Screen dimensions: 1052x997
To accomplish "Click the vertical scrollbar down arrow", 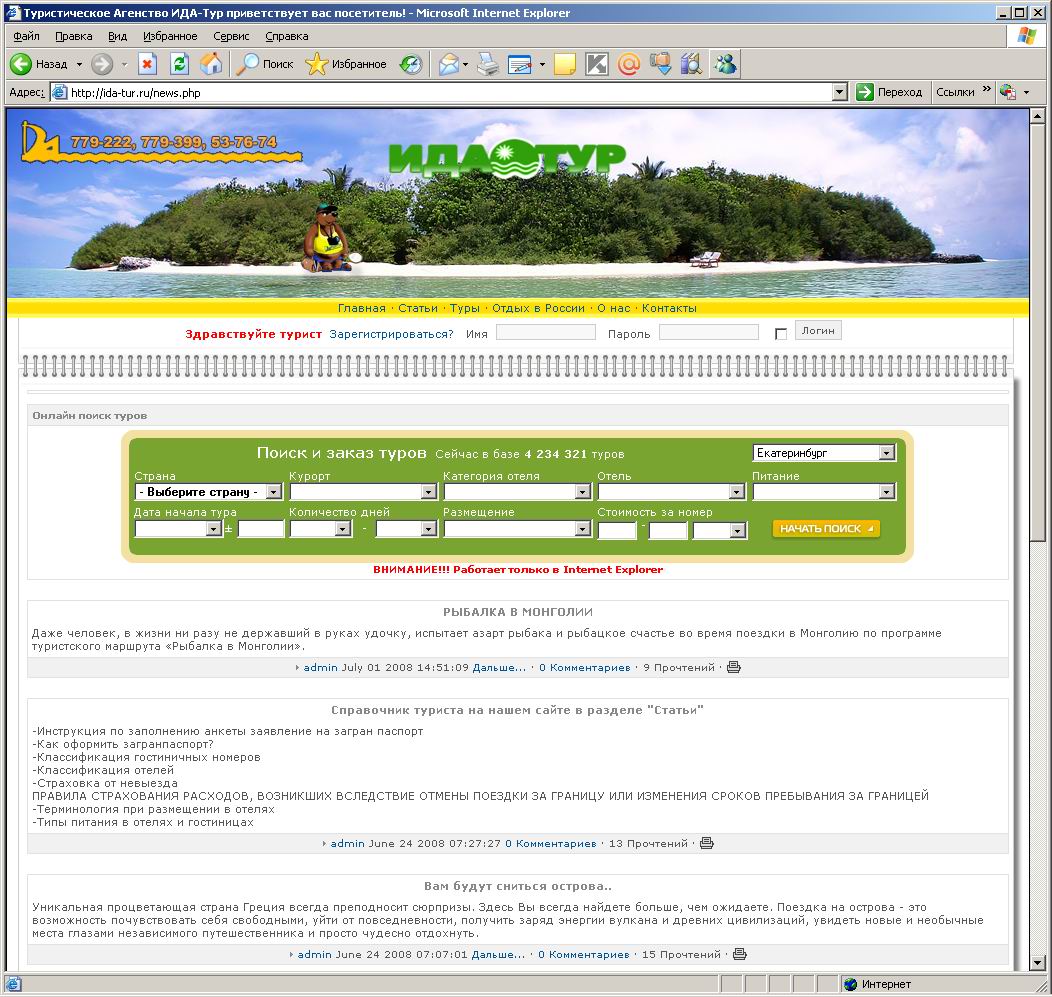I will (1037, 962).
